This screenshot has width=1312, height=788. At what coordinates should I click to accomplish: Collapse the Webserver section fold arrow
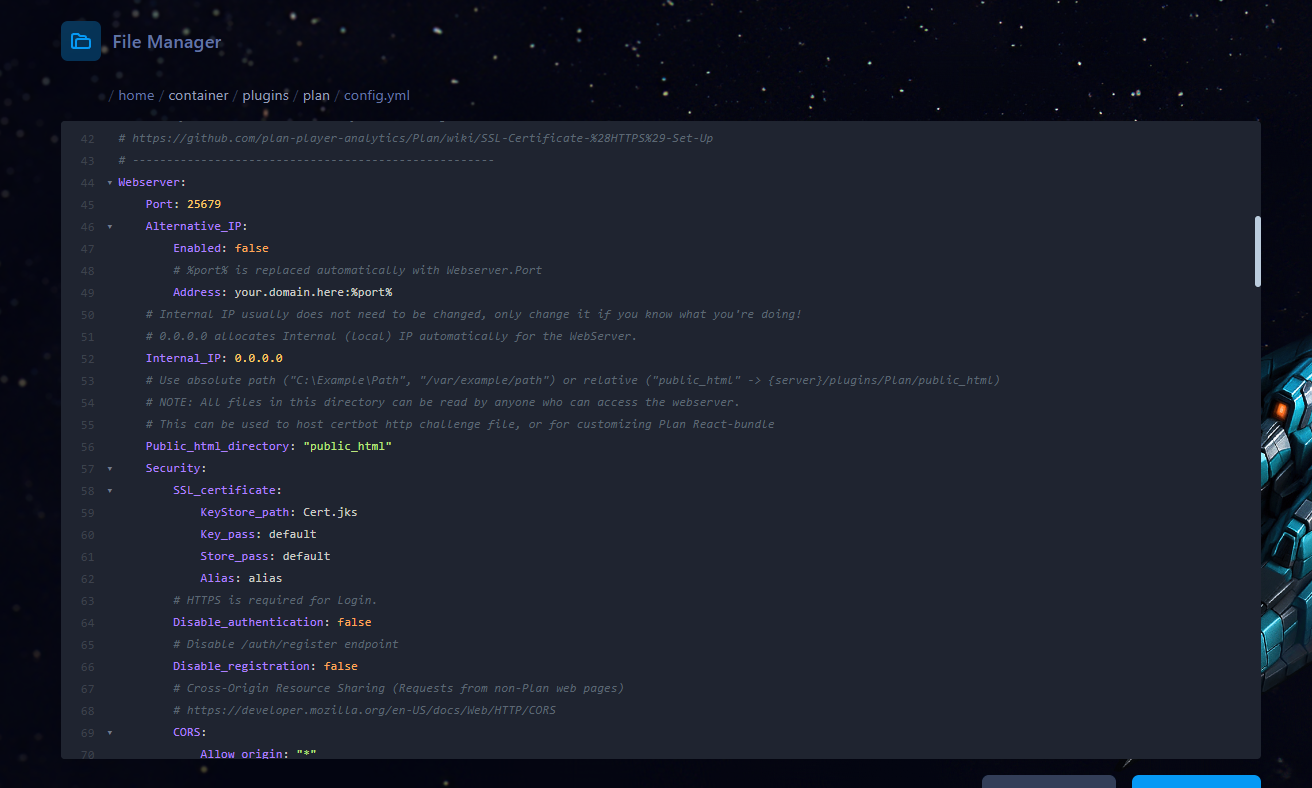click(x=110, y=183)
